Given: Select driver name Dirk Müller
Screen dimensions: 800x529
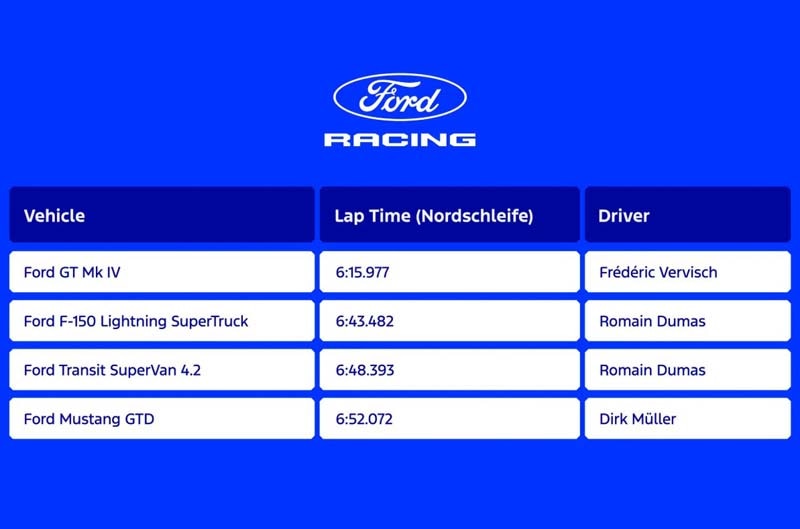Looking at the screenshot, I should 637,419.
